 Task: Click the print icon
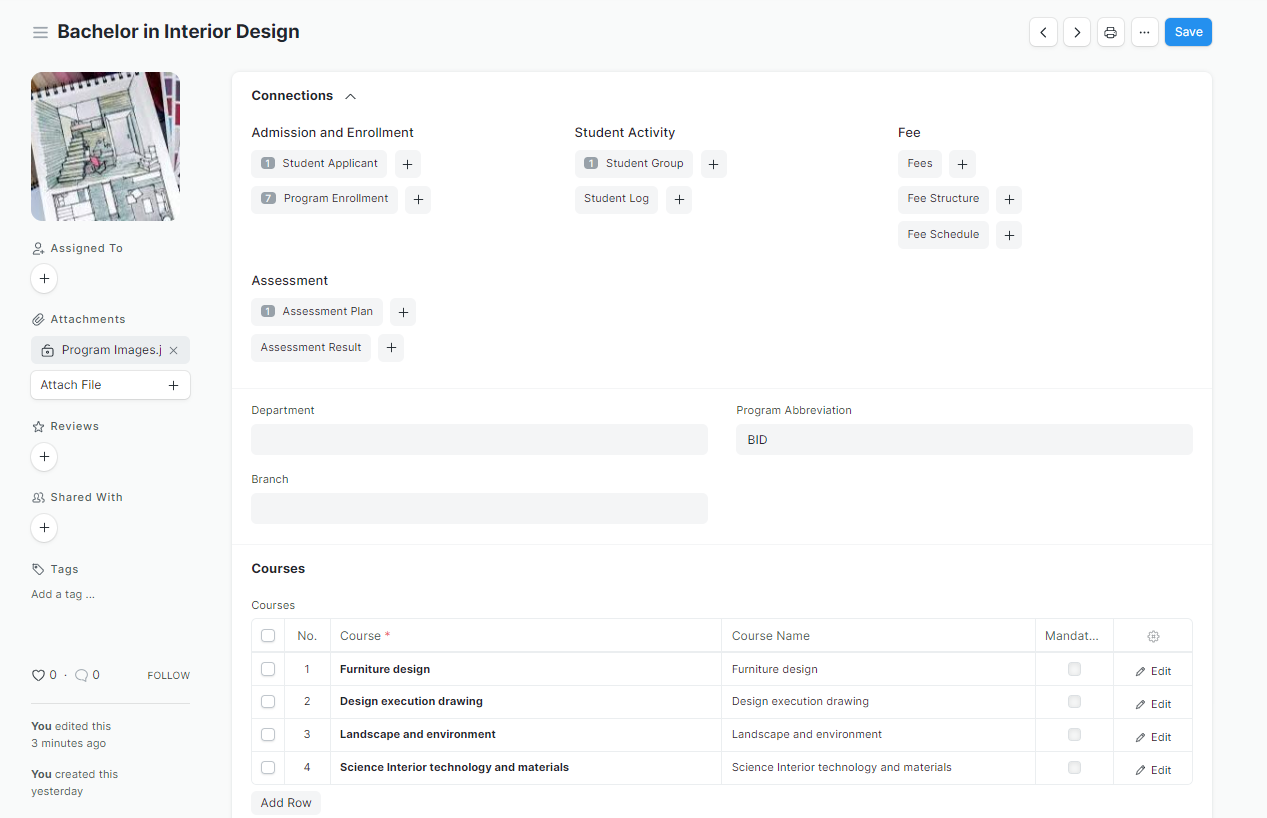click(x=1110, y=32)
